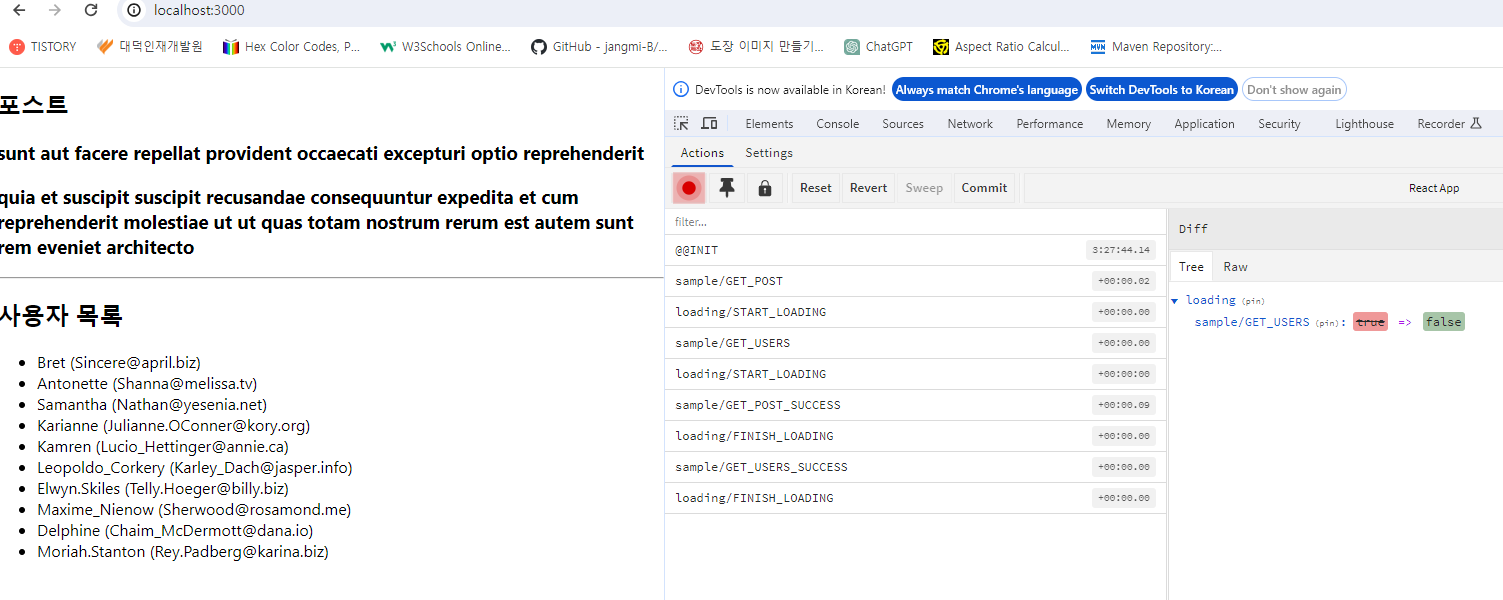This screenshot has width=1503, height=600.
Task: Toggle the device toolbar icon
Action: pyautogui.click(x=709, y=123)
